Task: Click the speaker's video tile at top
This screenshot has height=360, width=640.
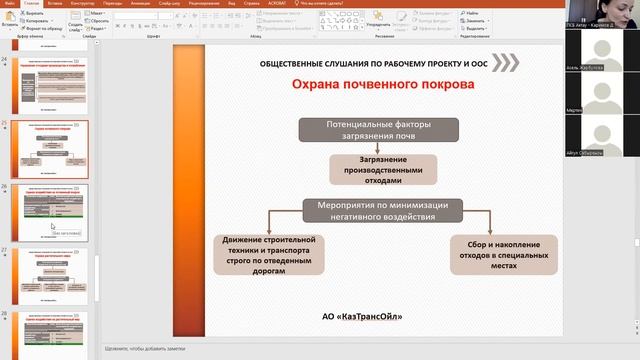Action: click(x=602, y=14)
